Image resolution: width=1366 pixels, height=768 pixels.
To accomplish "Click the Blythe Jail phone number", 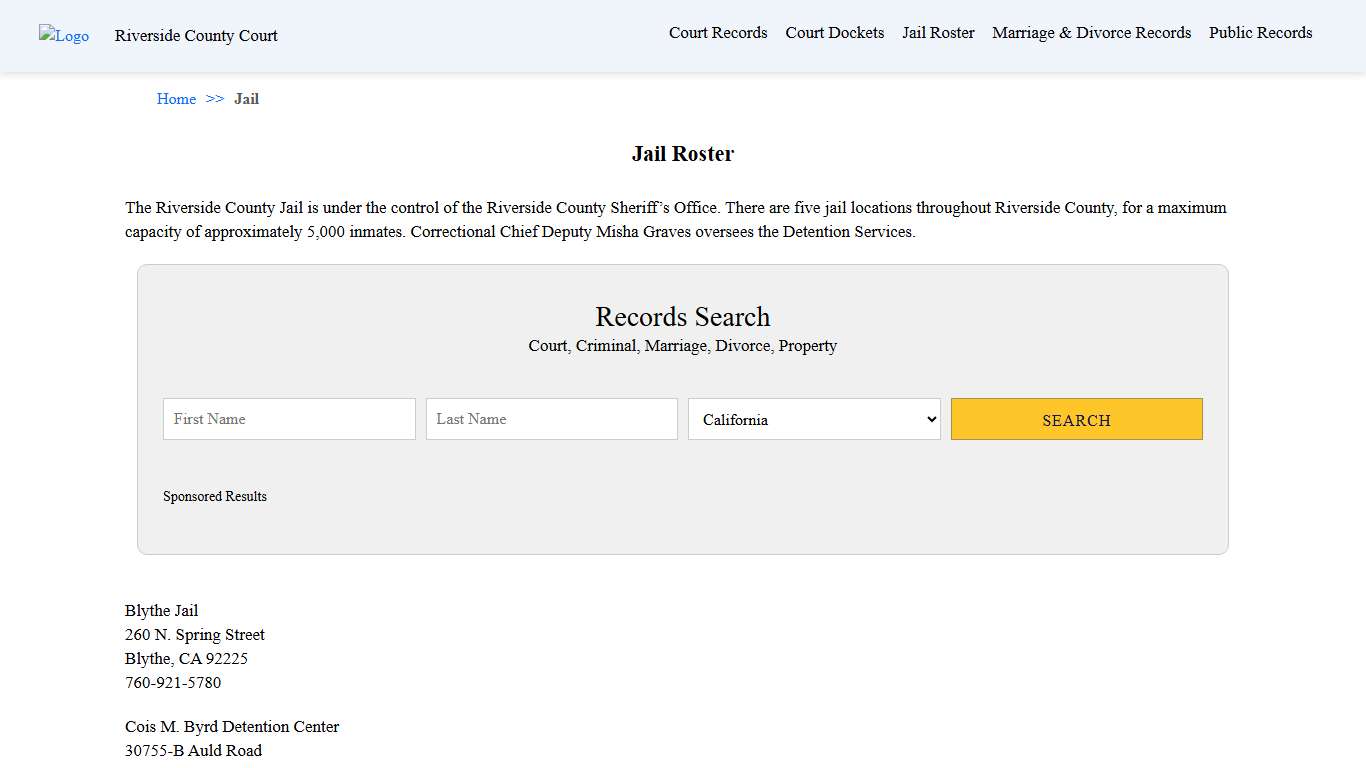I will (172, 682).
